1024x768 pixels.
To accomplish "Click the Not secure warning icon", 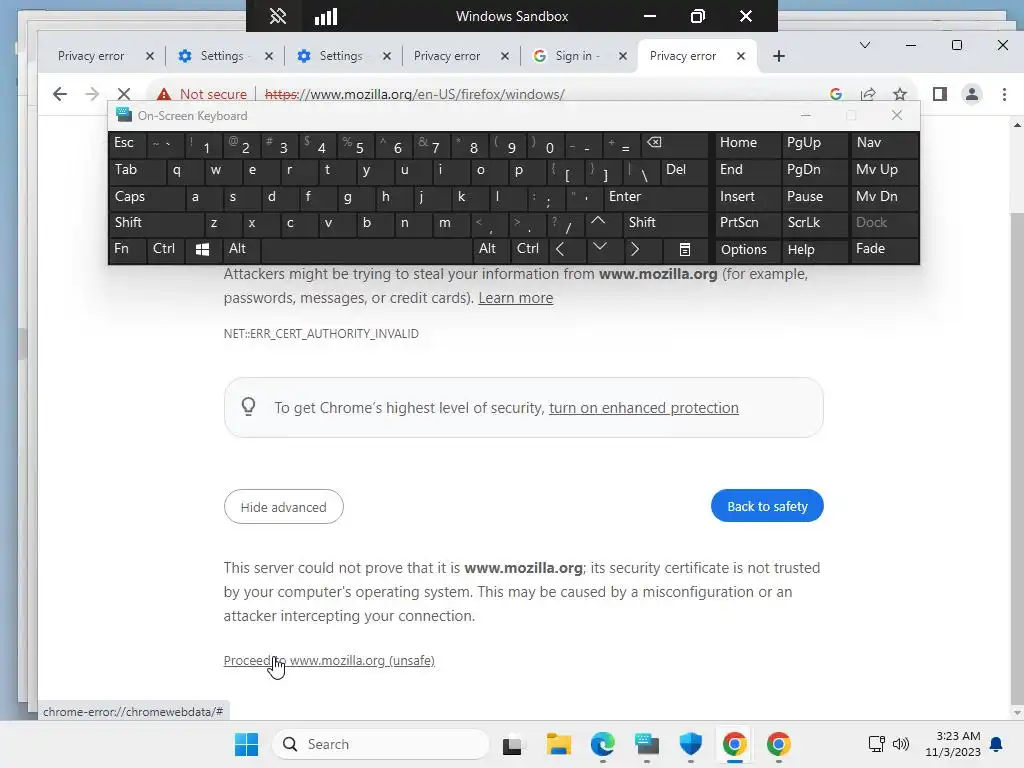I will pyautogui.click(x=164, y=94).
